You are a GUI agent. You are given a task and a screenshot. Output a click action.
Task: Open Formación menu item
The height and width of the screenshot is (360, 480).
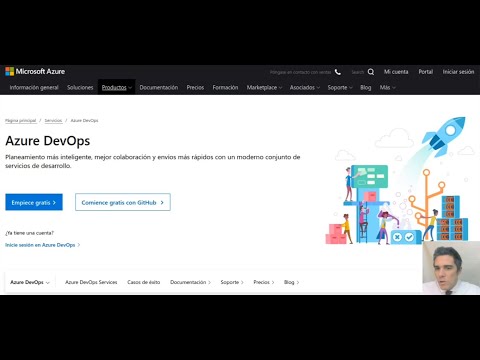[x=225, y=87]
